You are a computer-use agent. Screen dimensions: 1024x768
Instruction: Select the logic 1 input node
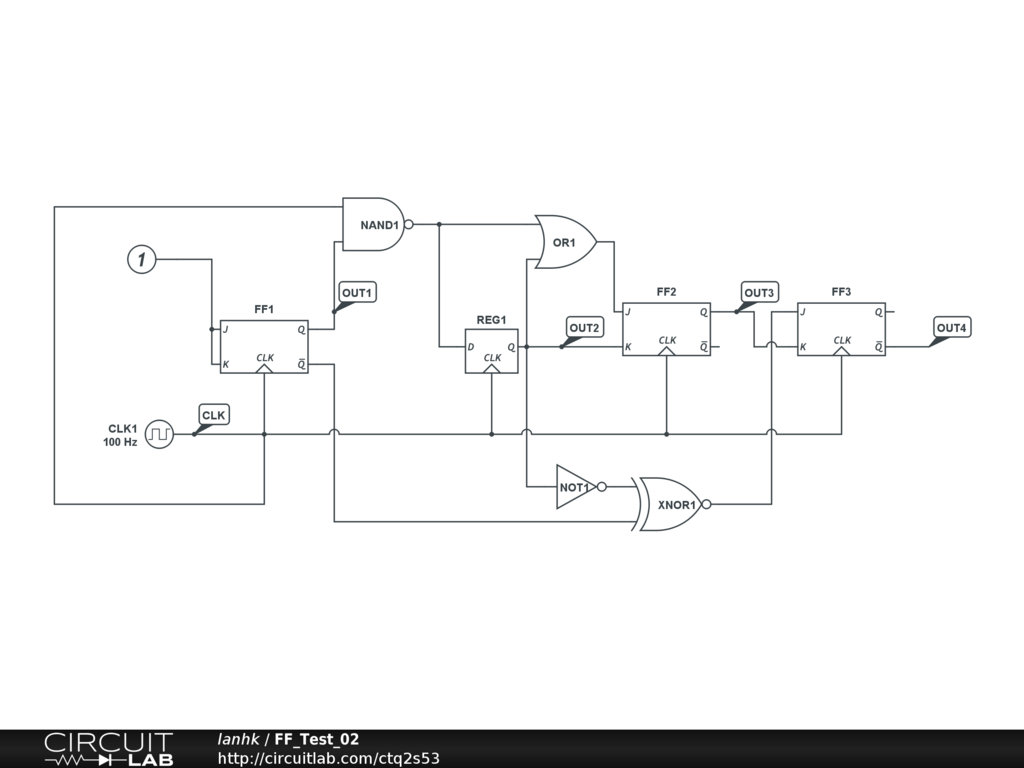pos(141,260)
